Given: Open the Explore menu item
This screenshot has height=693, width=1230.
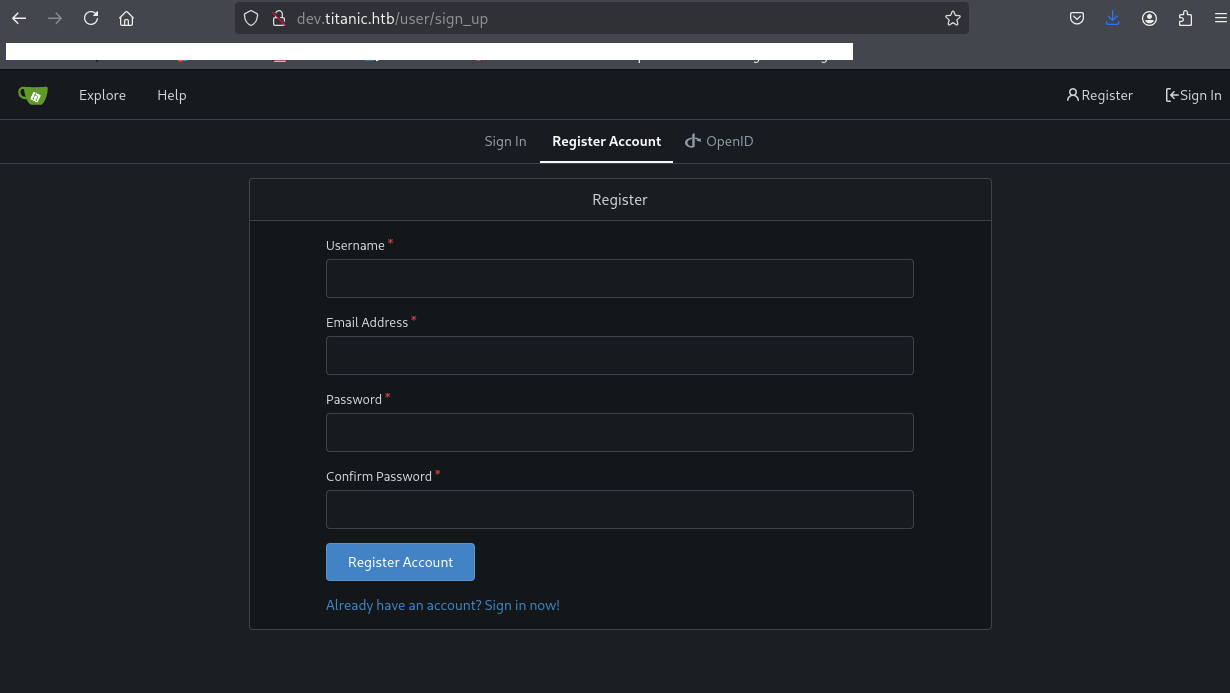Looking at the screenshot, I should (x=102, y=95).
